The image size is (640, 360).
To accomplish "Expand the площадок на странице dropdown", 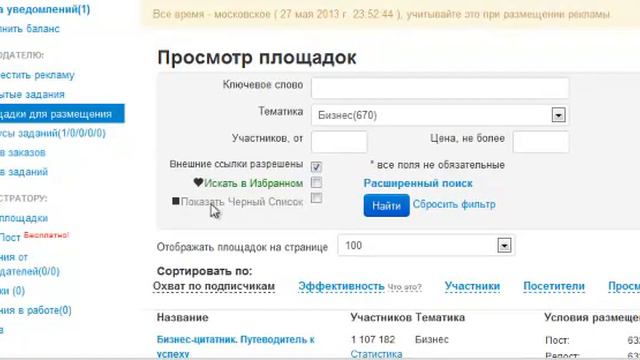I will tap(504, 246).
